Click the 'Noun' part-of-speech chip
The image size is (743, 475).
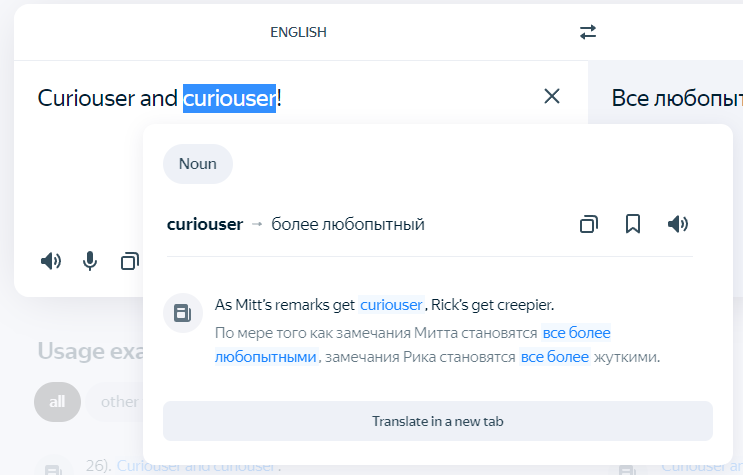click(x=198, y=164)
